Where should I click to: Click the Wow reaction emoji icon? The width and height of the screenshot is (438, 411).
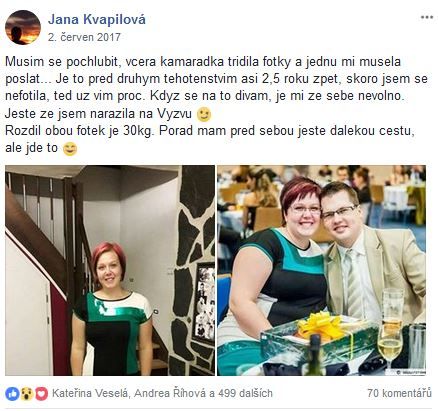click(27, 394)
